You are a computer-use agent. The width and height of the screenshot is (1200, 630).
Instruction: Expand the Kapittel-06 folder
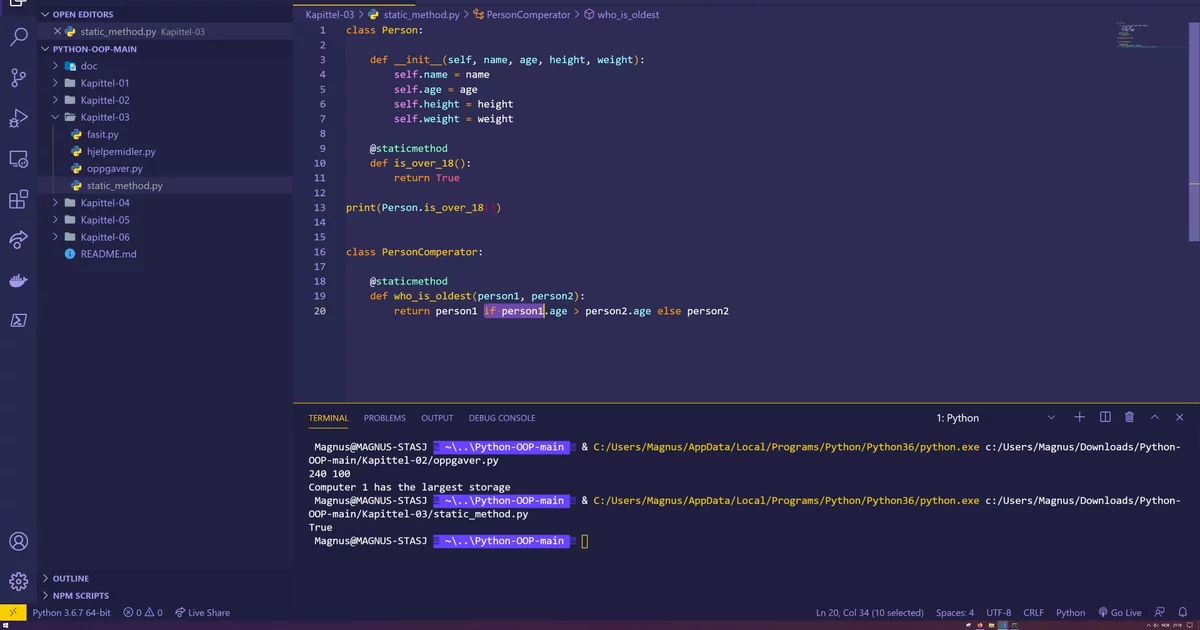pyautogui.click(x=165, y=237)
